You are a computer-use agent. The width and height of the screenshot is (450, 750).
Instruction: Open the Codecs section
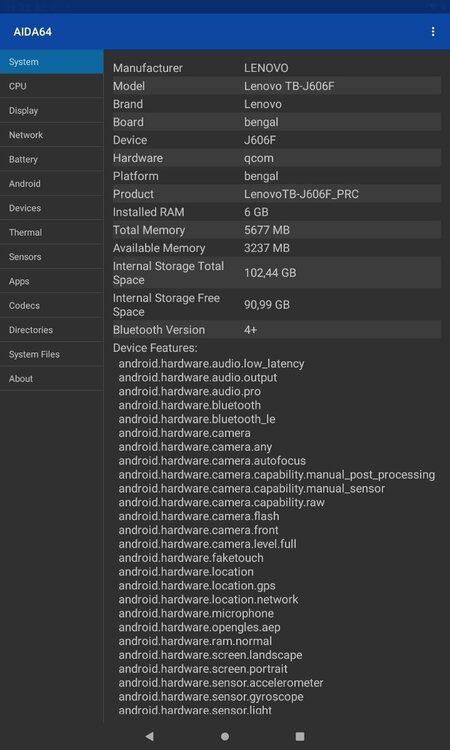coord(52,306)
